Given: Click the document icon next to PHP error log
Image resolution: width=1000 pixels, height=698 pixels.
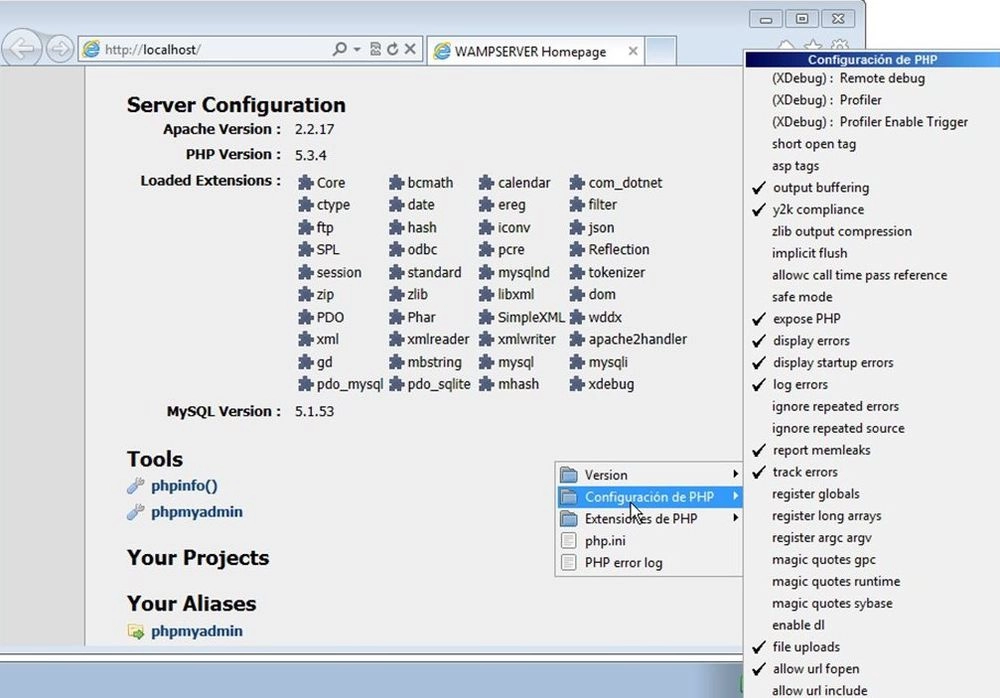Looking at the screenshot, I should (x=568, y=563).
